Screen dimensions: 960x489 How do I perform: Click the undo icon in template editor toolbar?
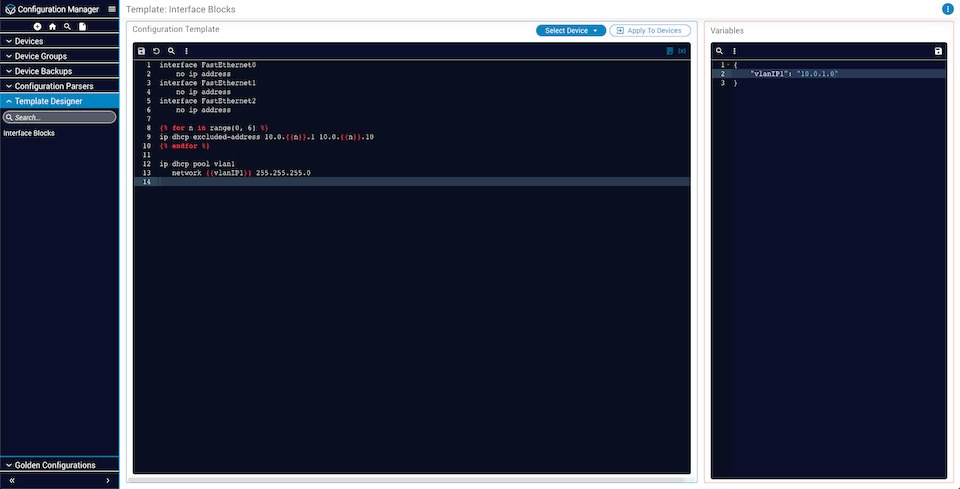pyautogui.click(x=156, y=51)
